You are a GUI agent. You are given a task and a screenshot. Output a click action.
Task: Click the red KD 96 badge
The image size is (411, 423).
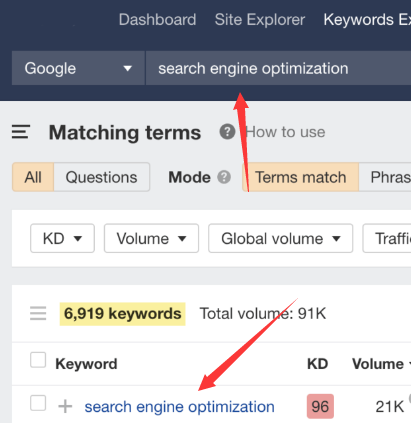point(320,406)
